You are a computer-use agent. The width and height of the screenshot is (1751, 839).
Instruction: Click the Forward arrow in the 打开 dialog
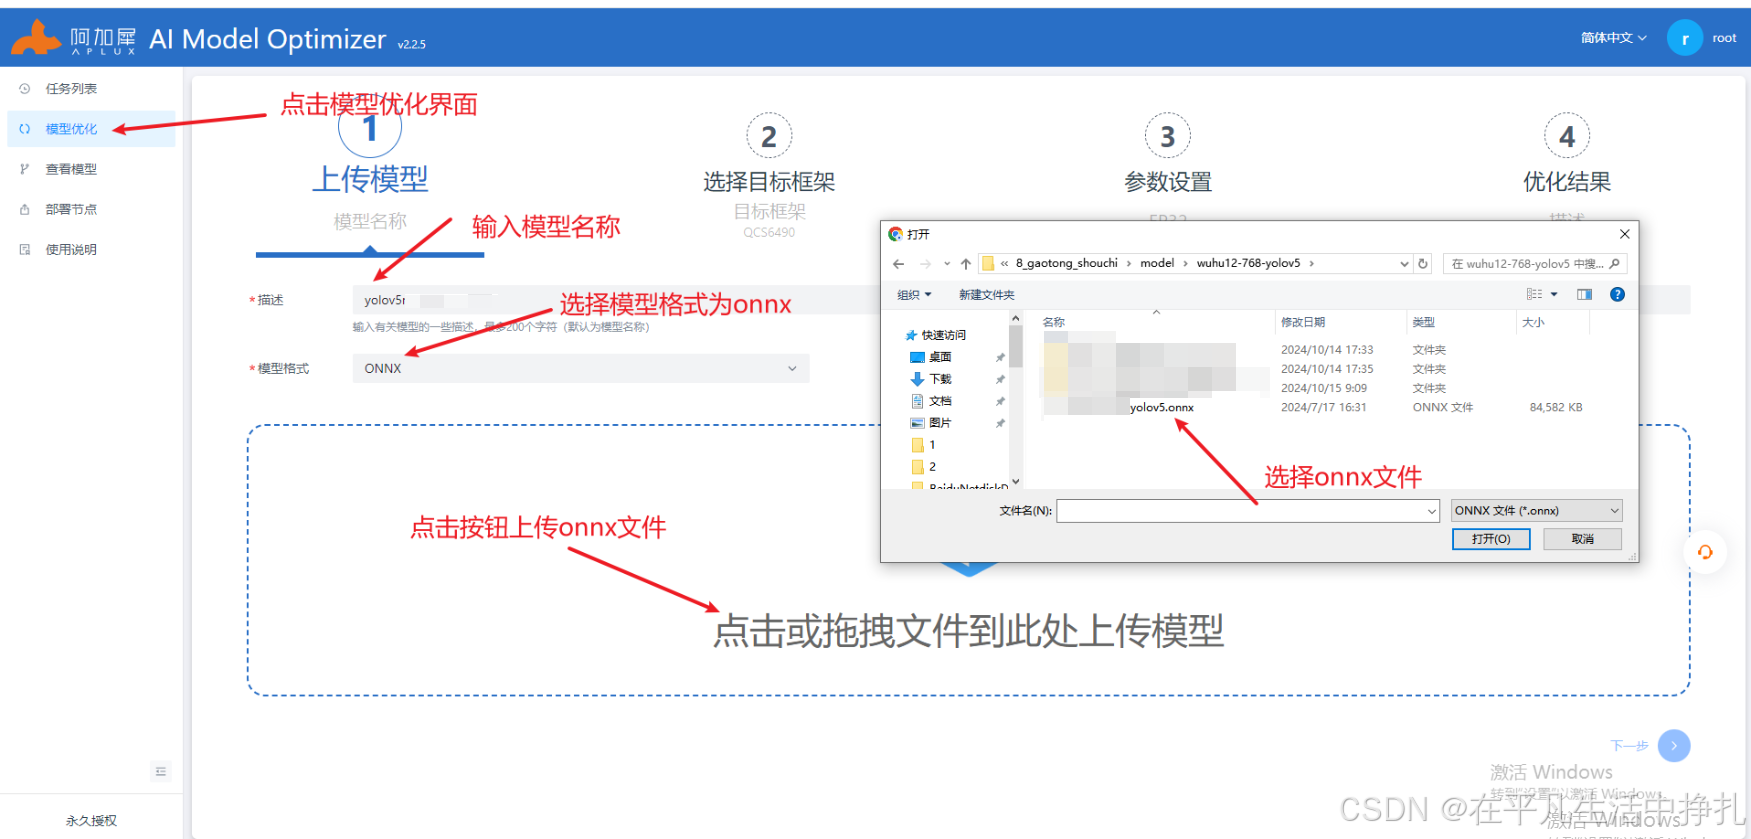pyautogui.click(x=925, y=264)
